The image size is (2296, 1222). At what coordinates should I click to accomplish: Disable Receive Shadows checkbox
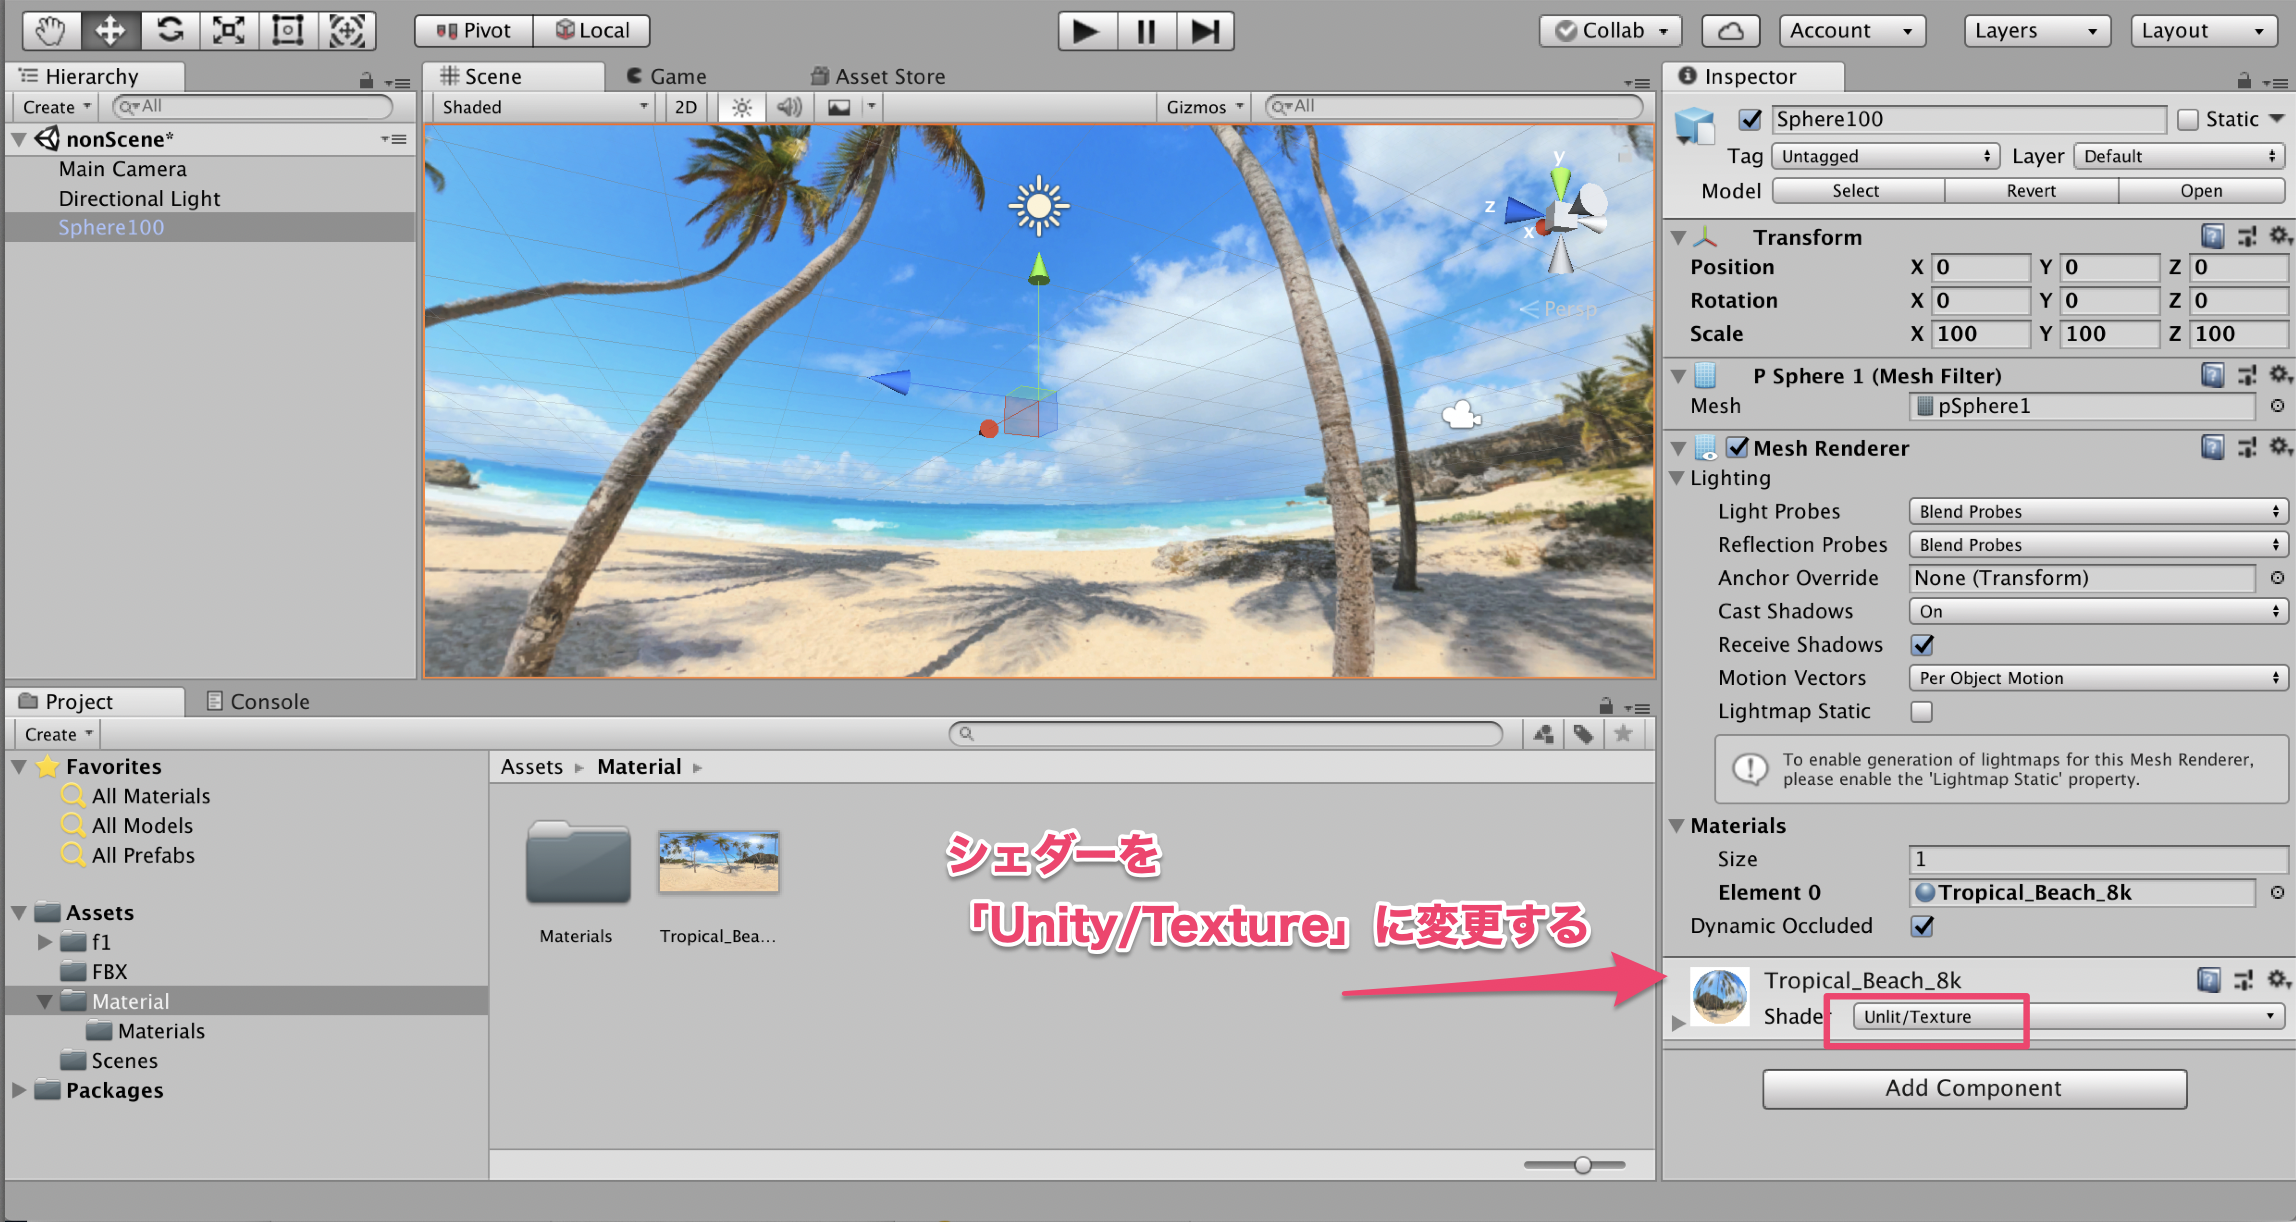1922,645
